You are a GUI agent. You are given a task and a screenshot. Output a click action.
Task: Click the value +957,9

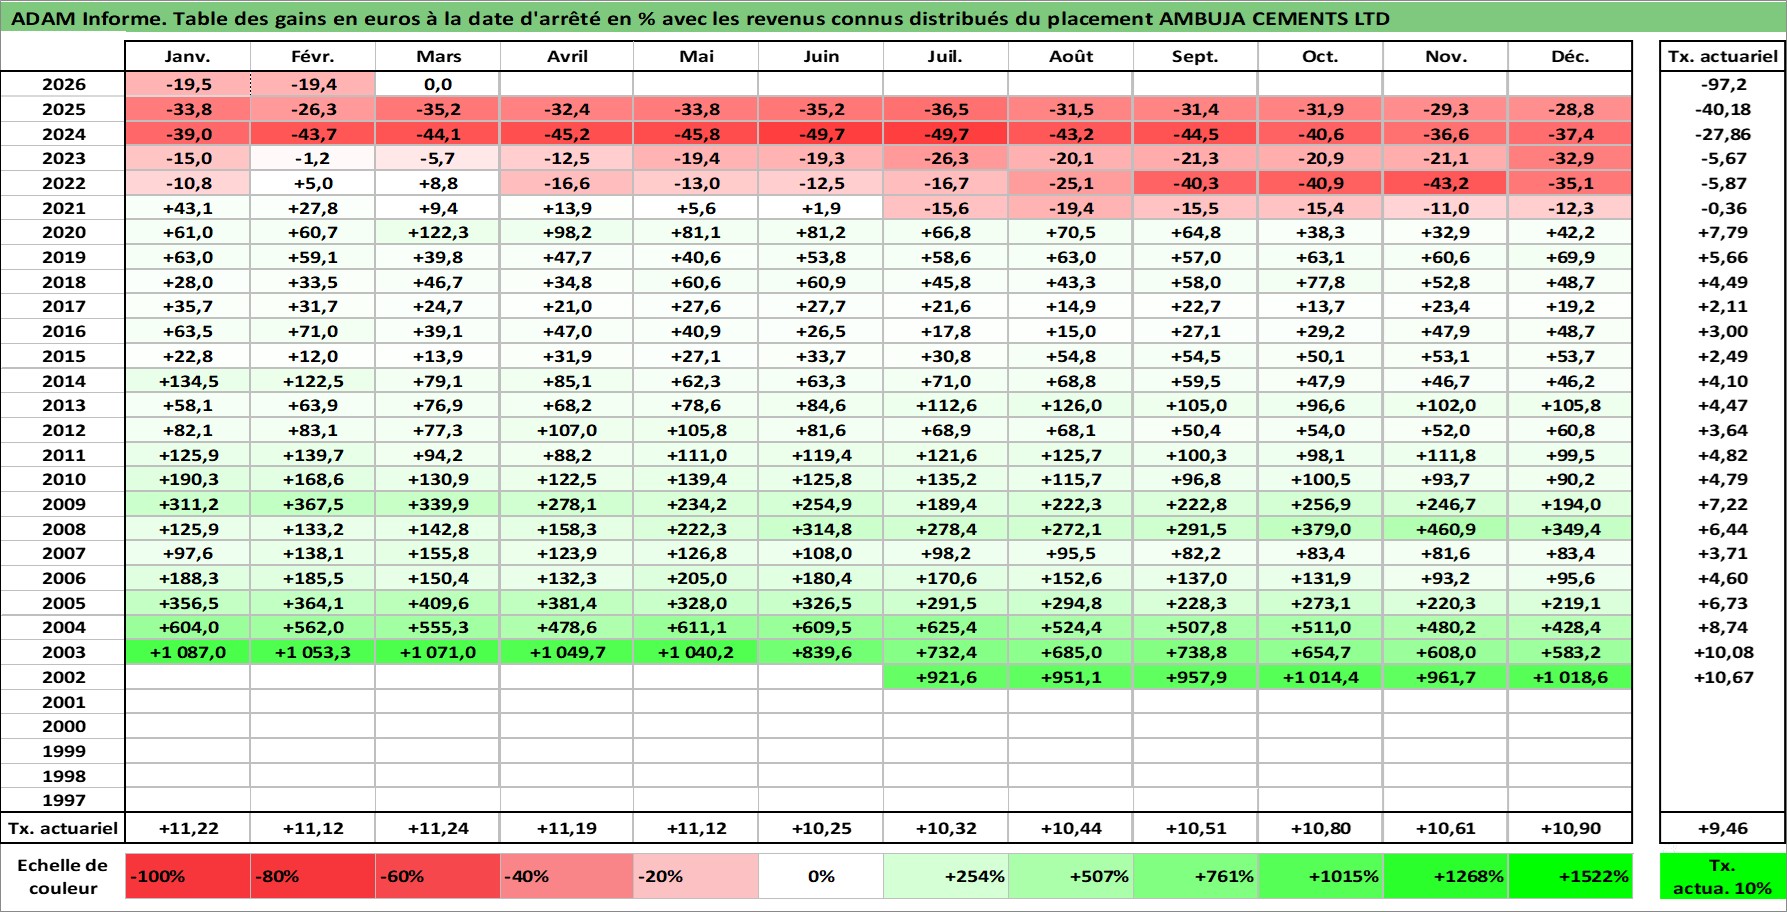pyautogui.click(x=1195, y=677)
